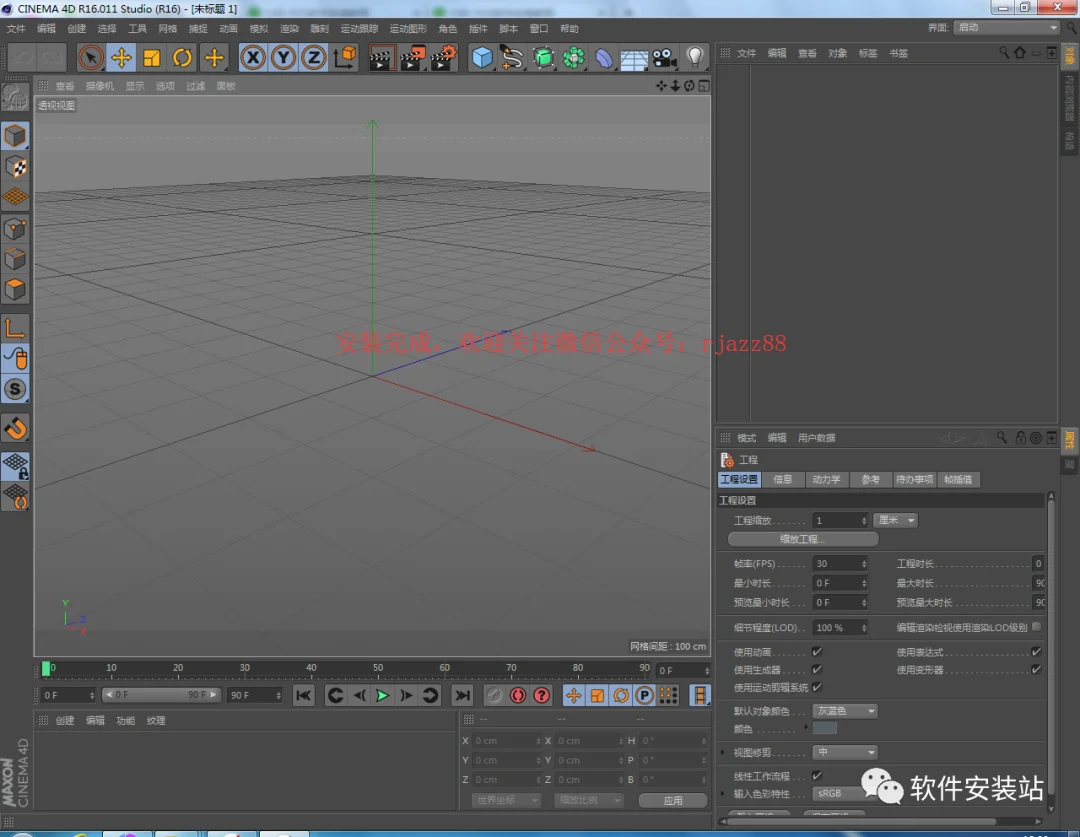
Task: Play the animation forward
Action: click(x=382, y=696)
